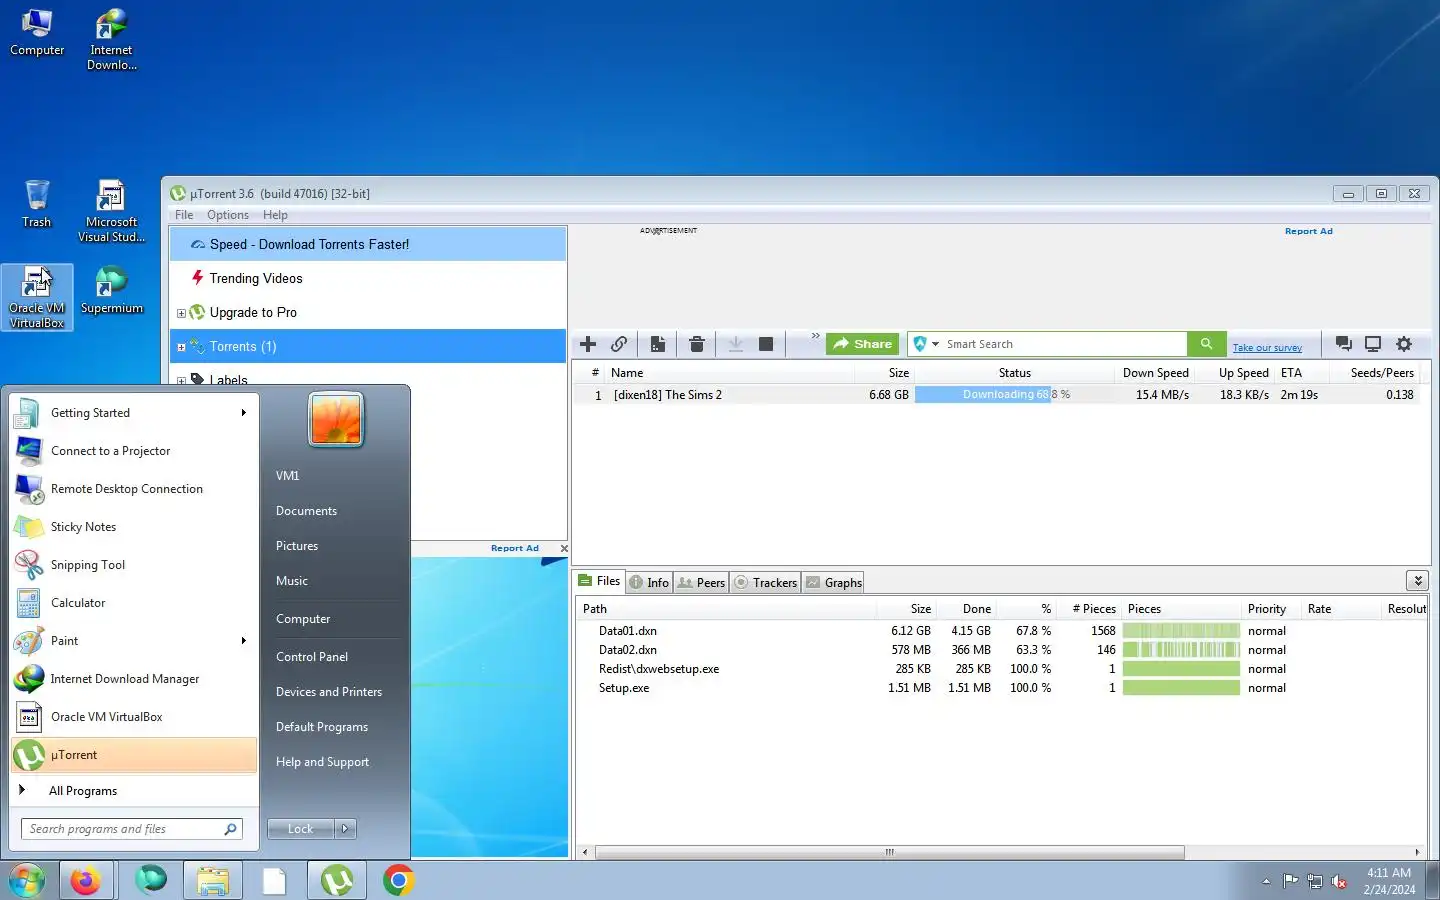This screenshot has width=1440, height=900.
Task: Open the Help menu in µTorrent
Action: (275, 215)
